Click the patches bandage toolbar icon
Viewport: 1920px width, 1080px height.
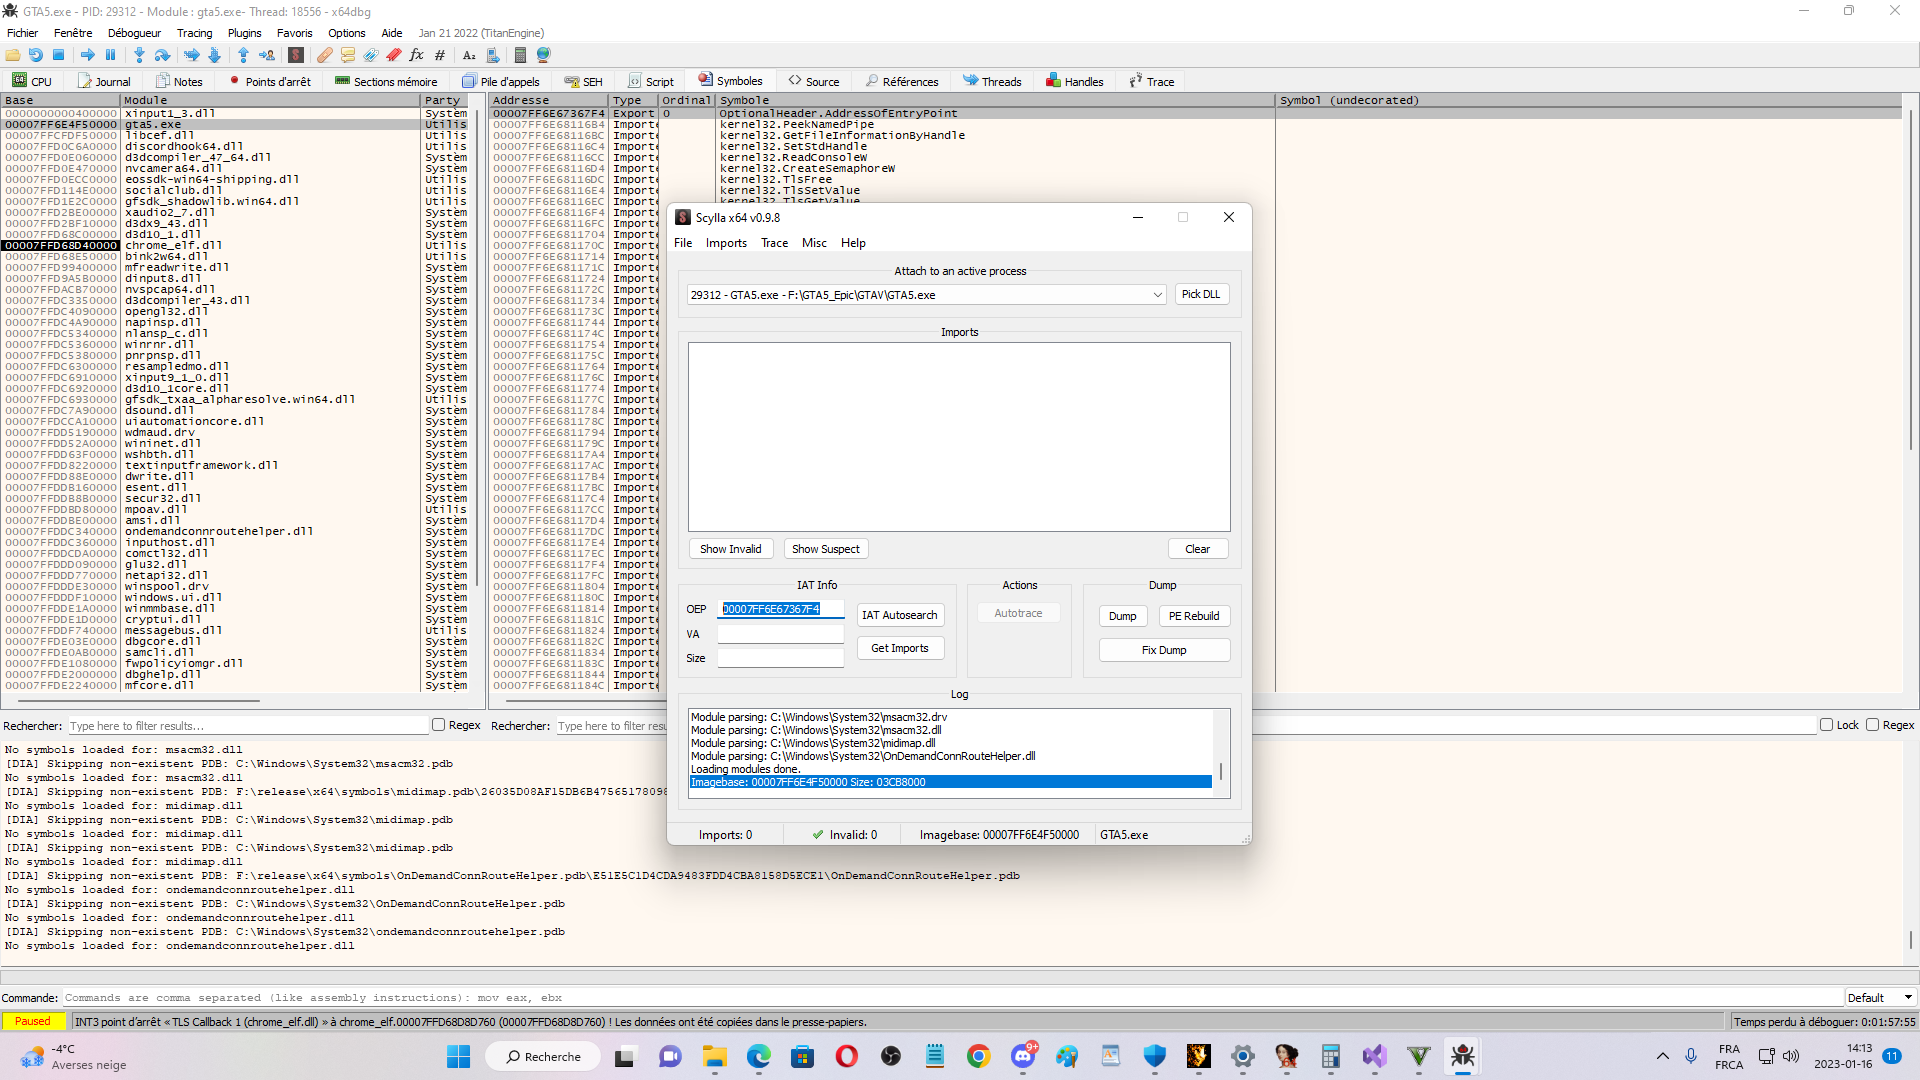pyautogui.click(x=325, y=55)
